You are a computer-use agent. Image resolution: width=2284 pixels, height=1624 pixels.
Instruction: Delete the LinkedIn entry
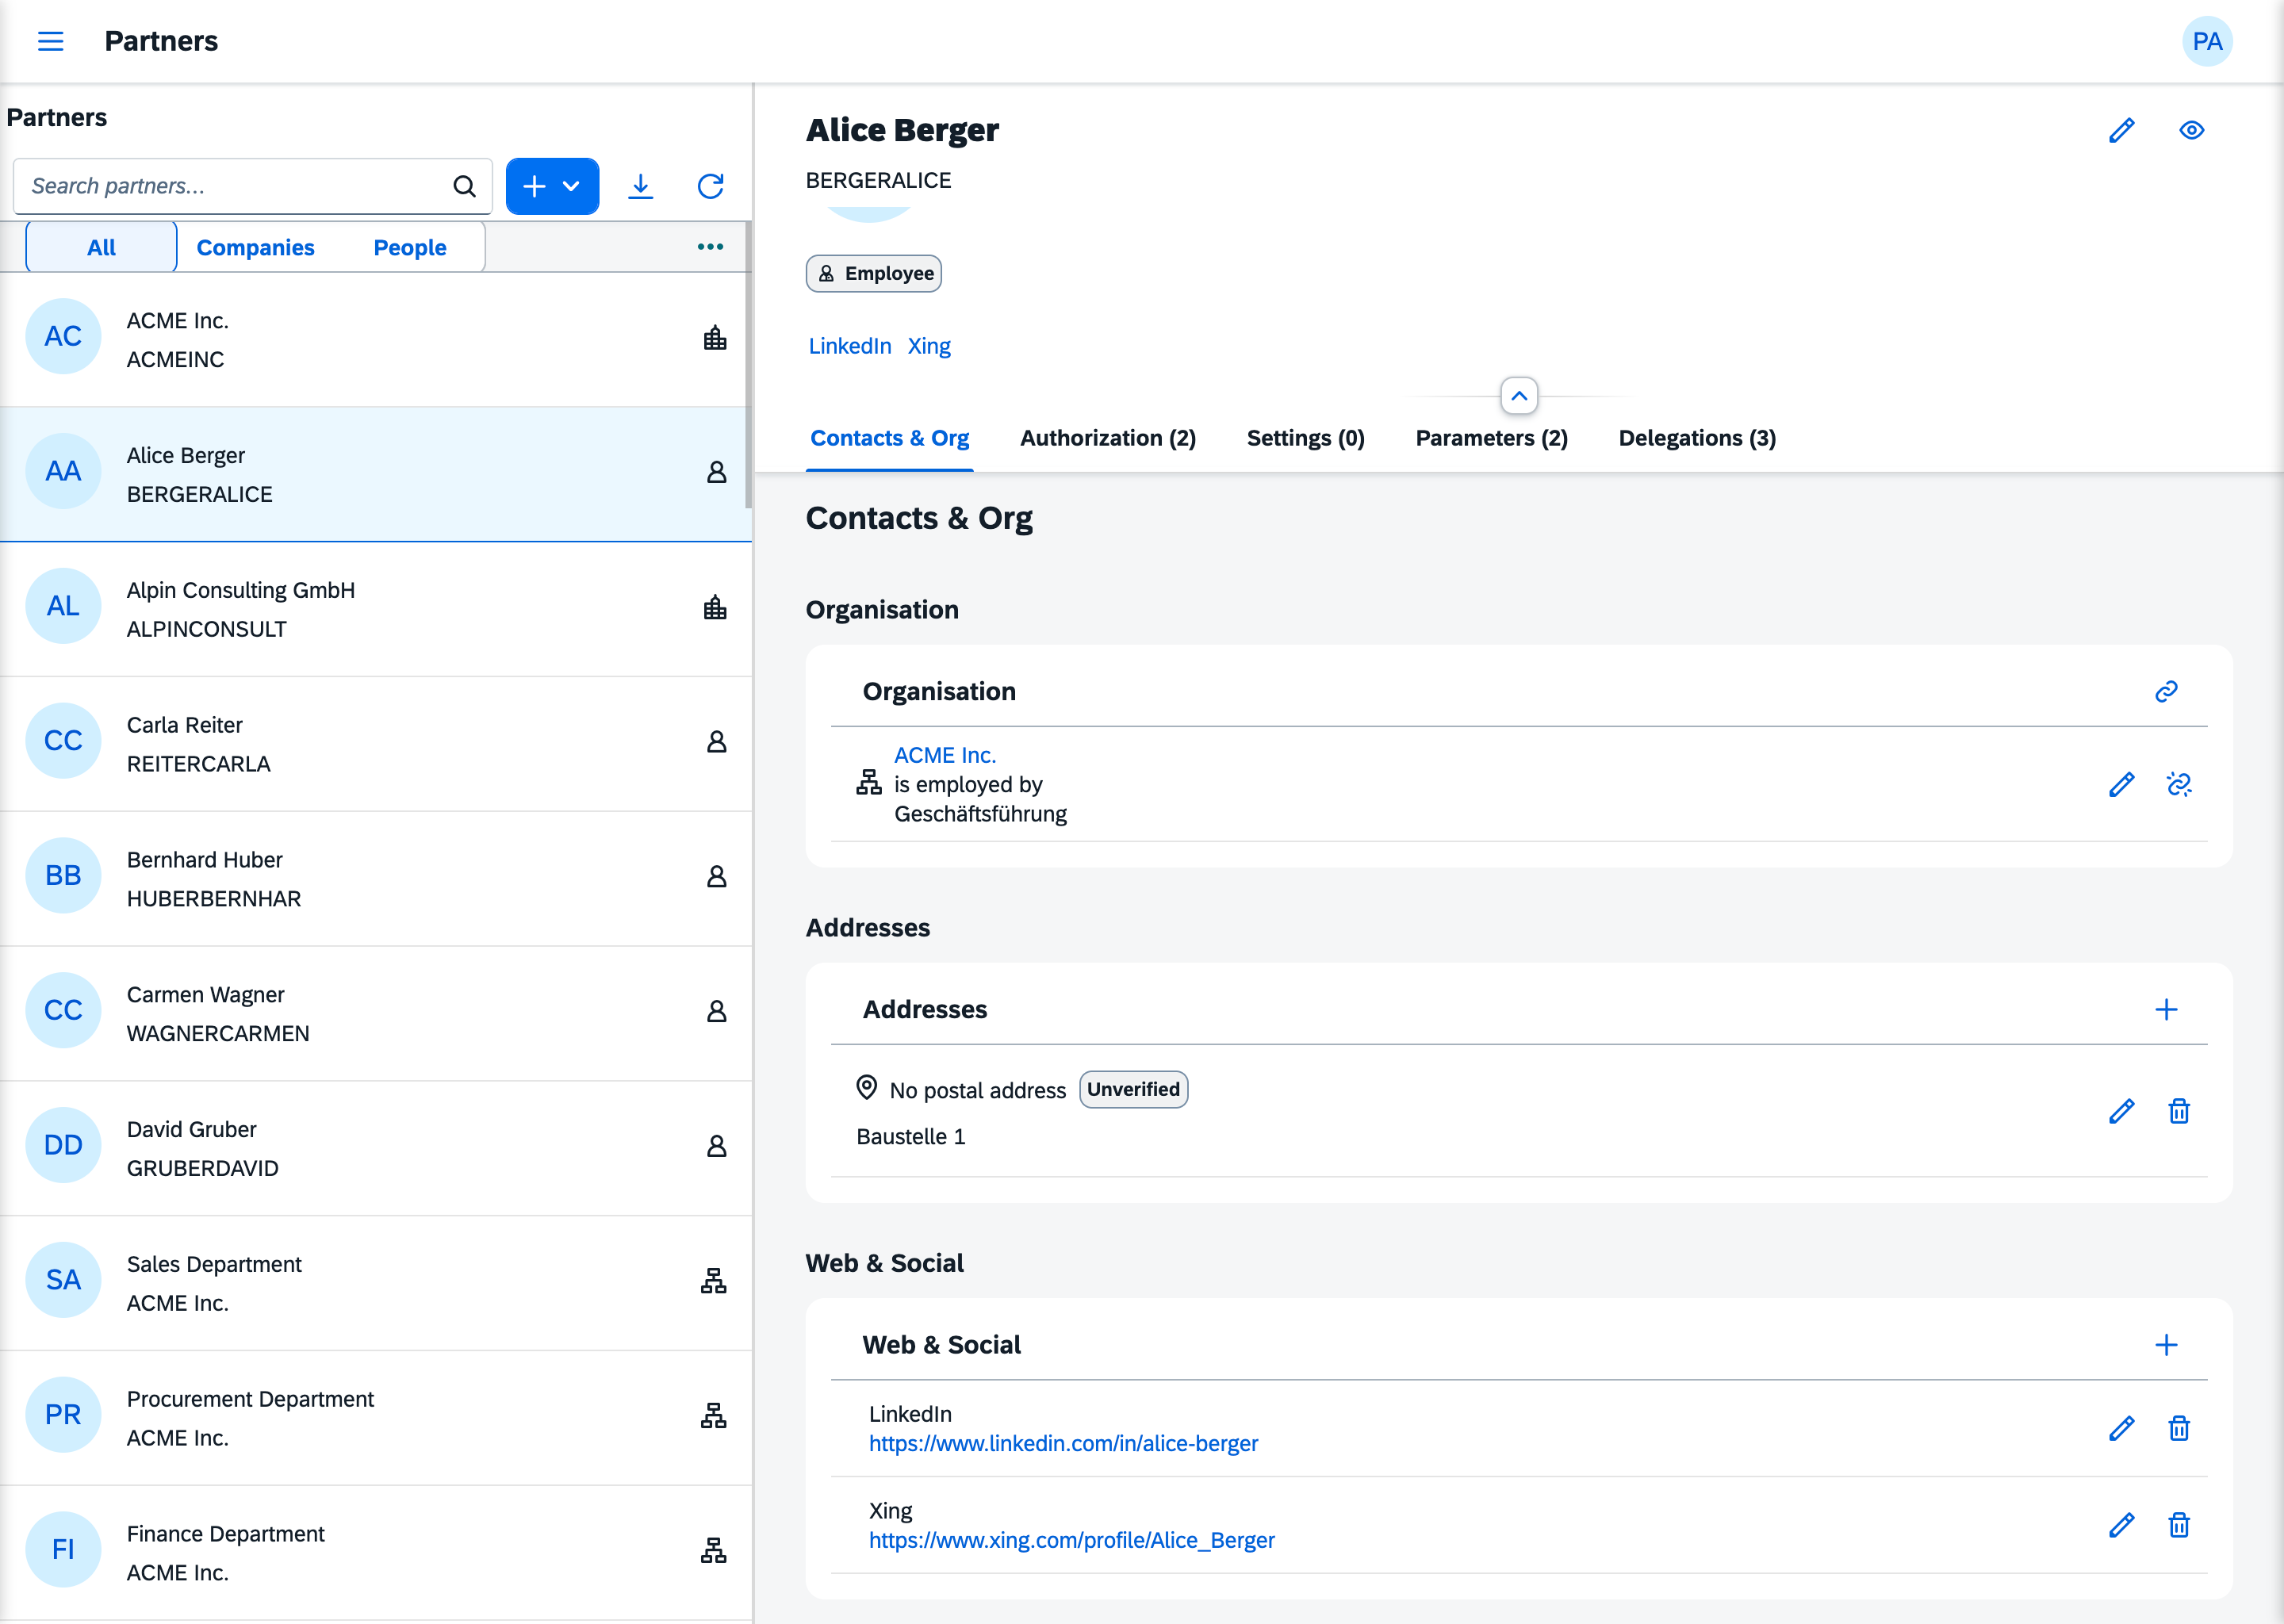click(x=2179, y=1428)
